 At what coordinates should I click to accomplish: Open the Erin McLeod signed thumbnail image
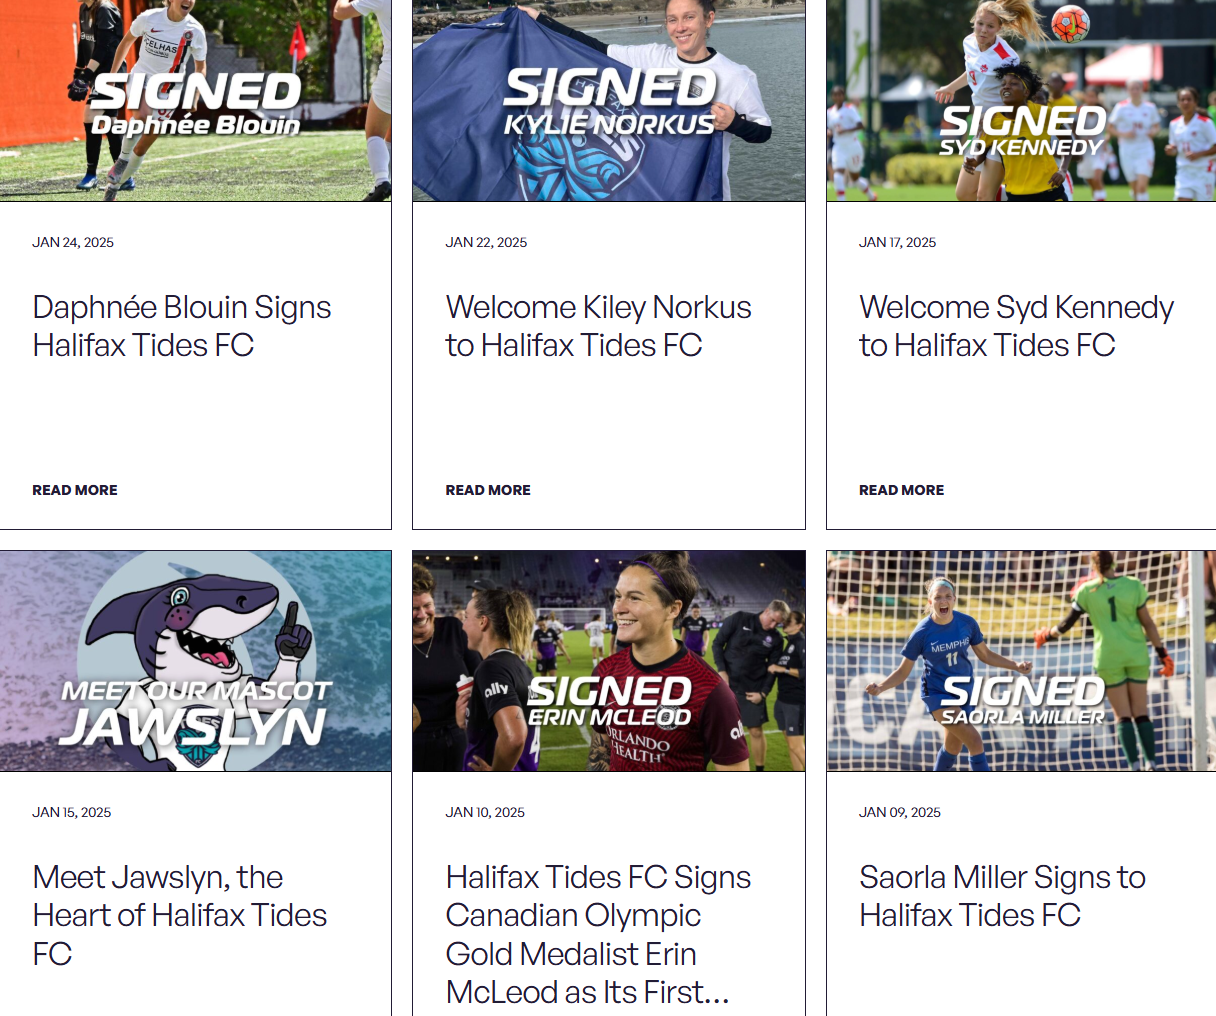(x=609, y=661)
